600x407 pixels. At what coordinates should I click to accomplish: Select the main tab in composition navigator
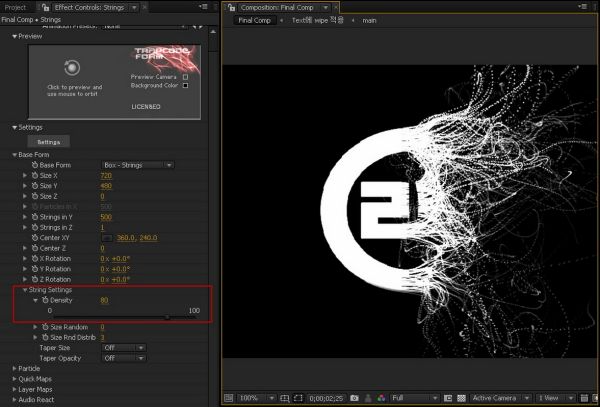coord(369,20)
